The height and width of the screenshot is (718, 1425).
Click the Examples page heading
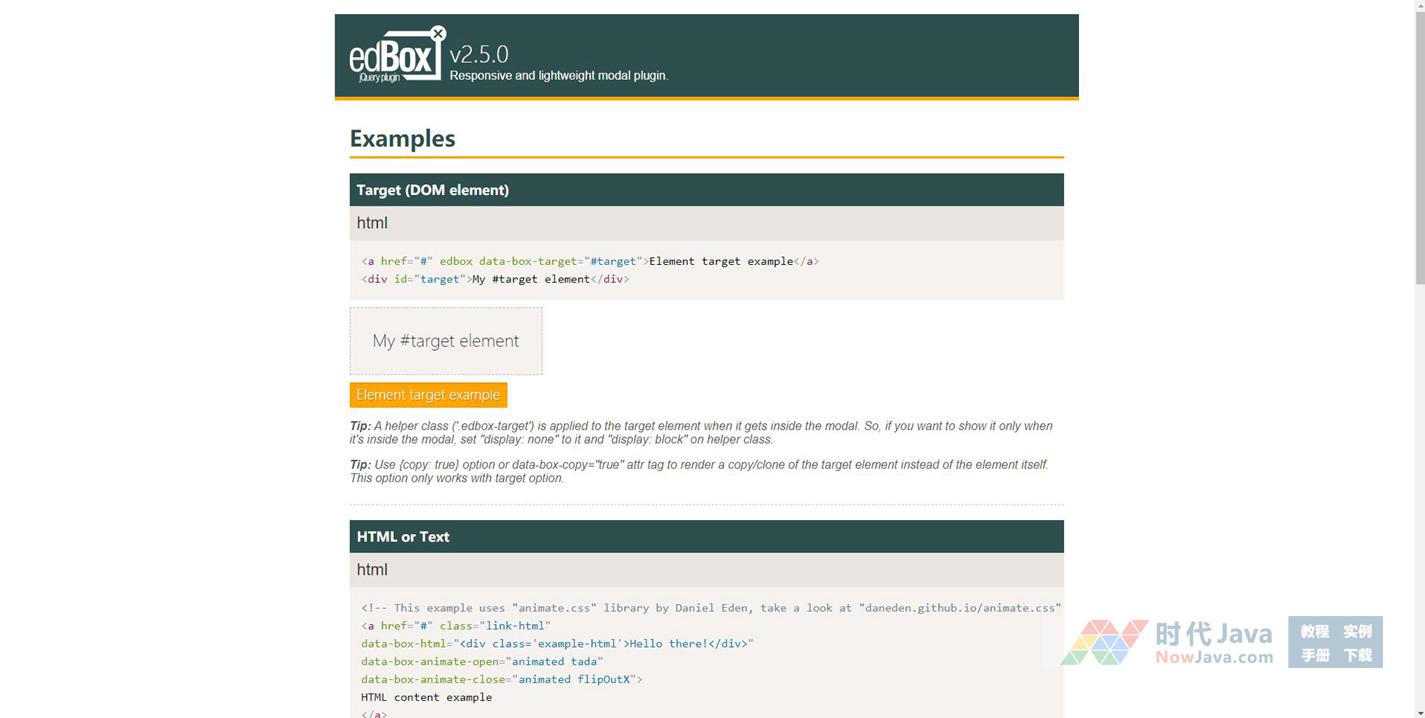tap(402, 139)
